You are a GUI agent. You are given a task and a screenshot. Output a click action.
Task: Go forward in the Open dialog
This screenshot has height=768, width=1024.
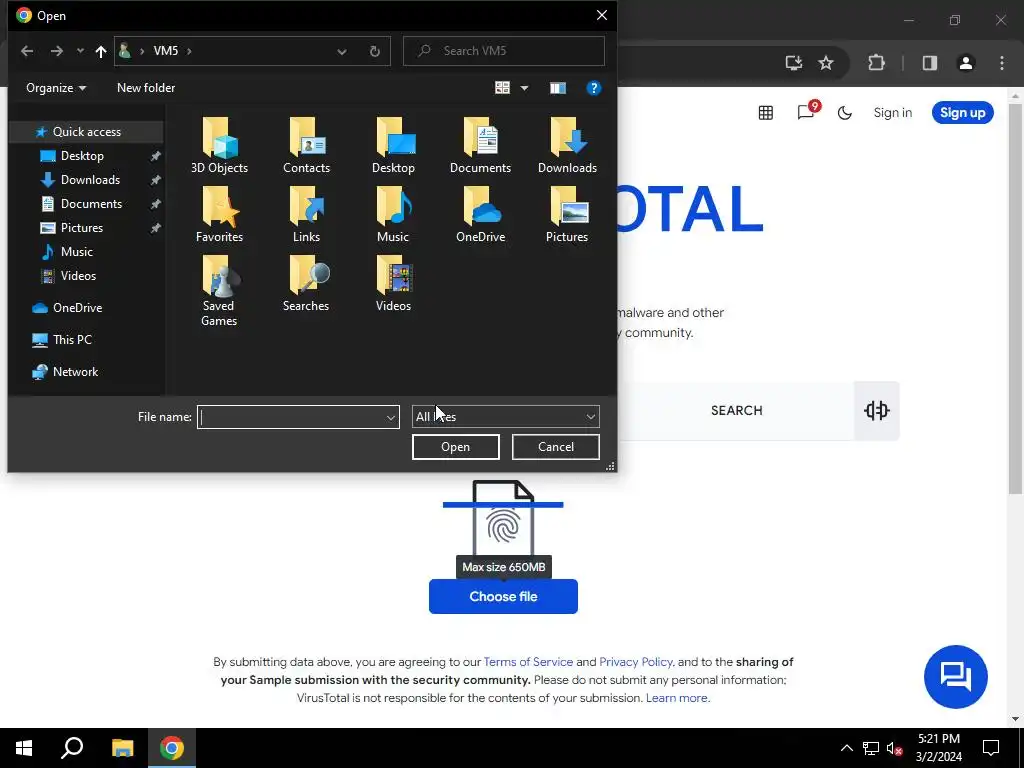tap(57, 51)
